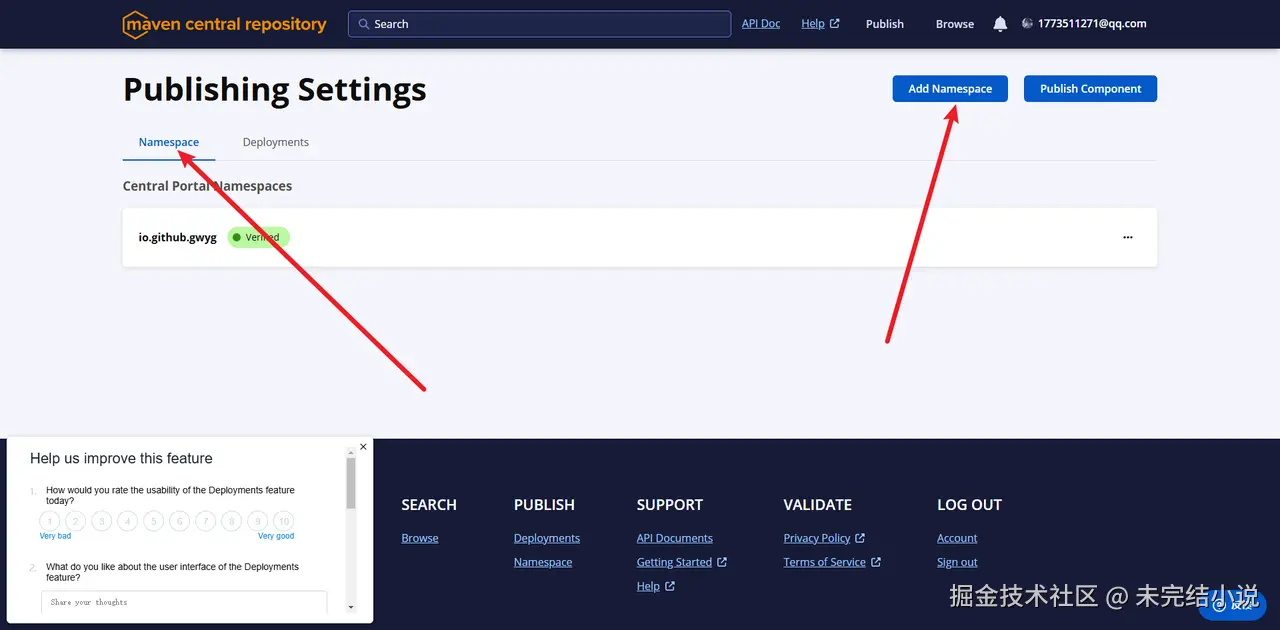This screenshot has height=630, width=1280.
Task: Click the Share your thoughts text box
Action: 184,602
